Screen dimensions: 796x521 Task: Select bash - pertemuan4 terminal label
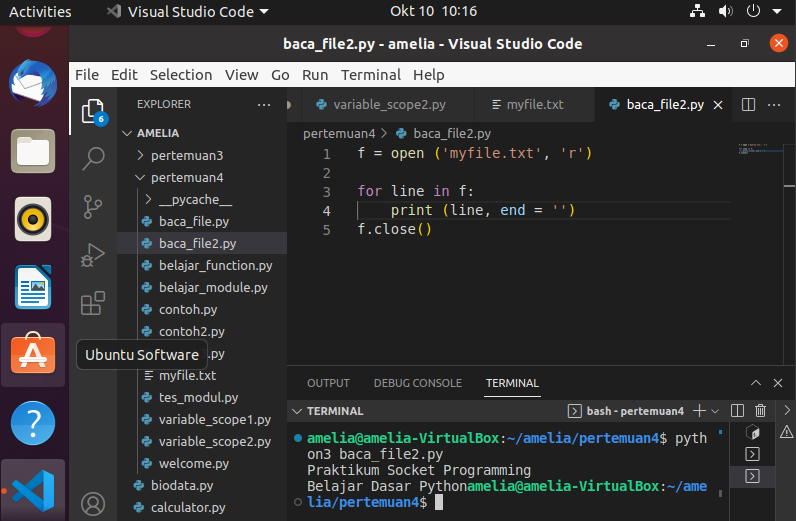[635, 411]
